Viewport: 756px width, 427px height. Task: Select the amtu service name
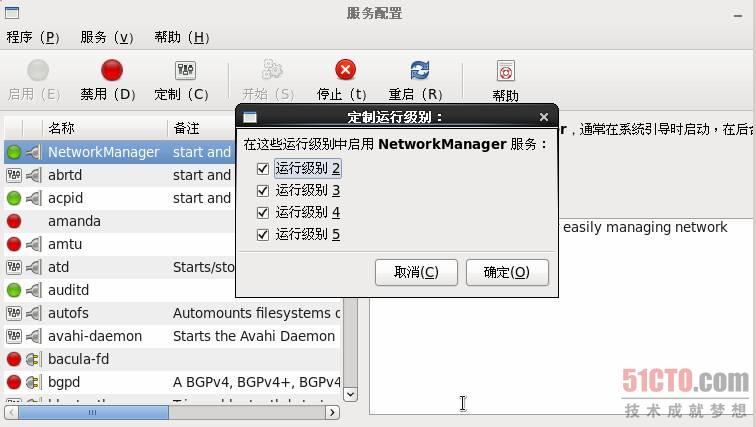[x=65, y=244]
